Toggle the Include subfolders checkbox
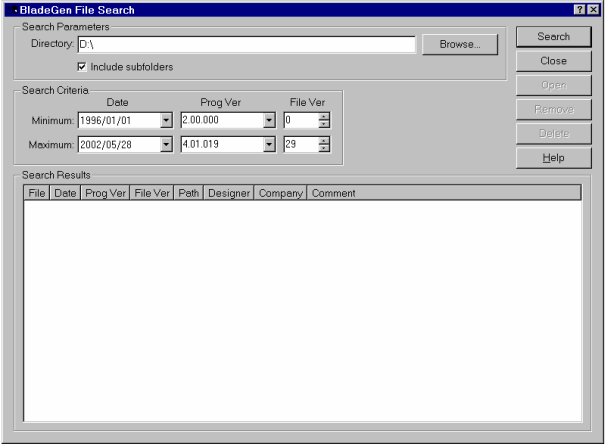605x444 pixels. [82, 67]
